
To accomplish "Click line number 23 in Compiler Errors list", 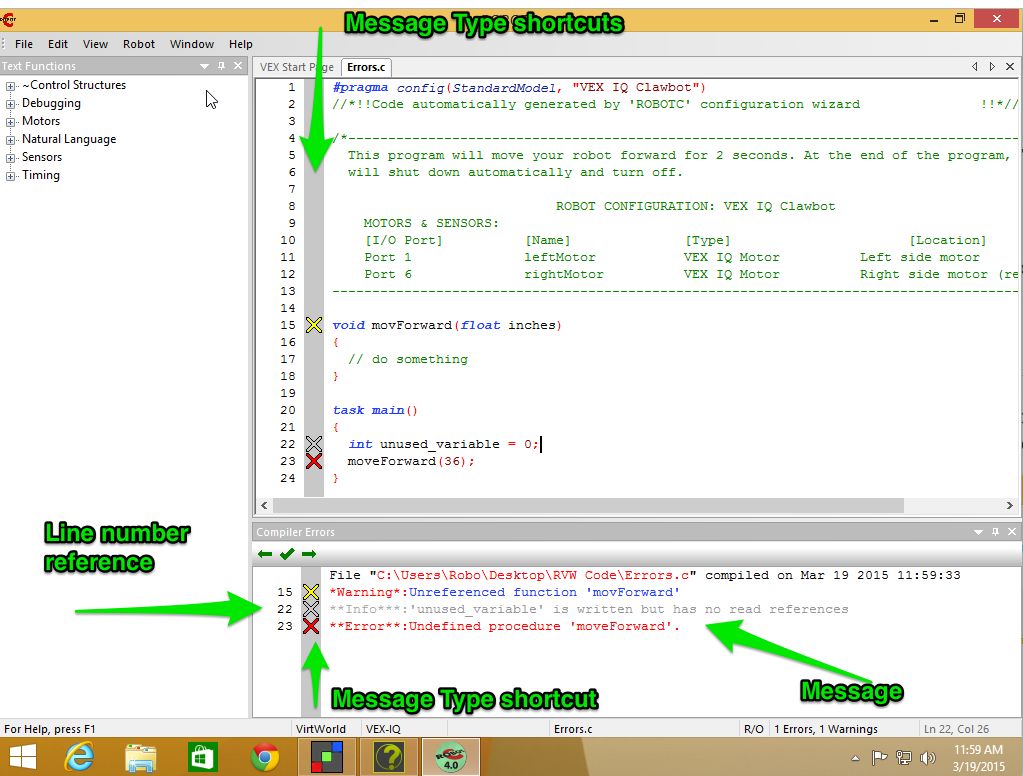I will [x=285, y=626].
